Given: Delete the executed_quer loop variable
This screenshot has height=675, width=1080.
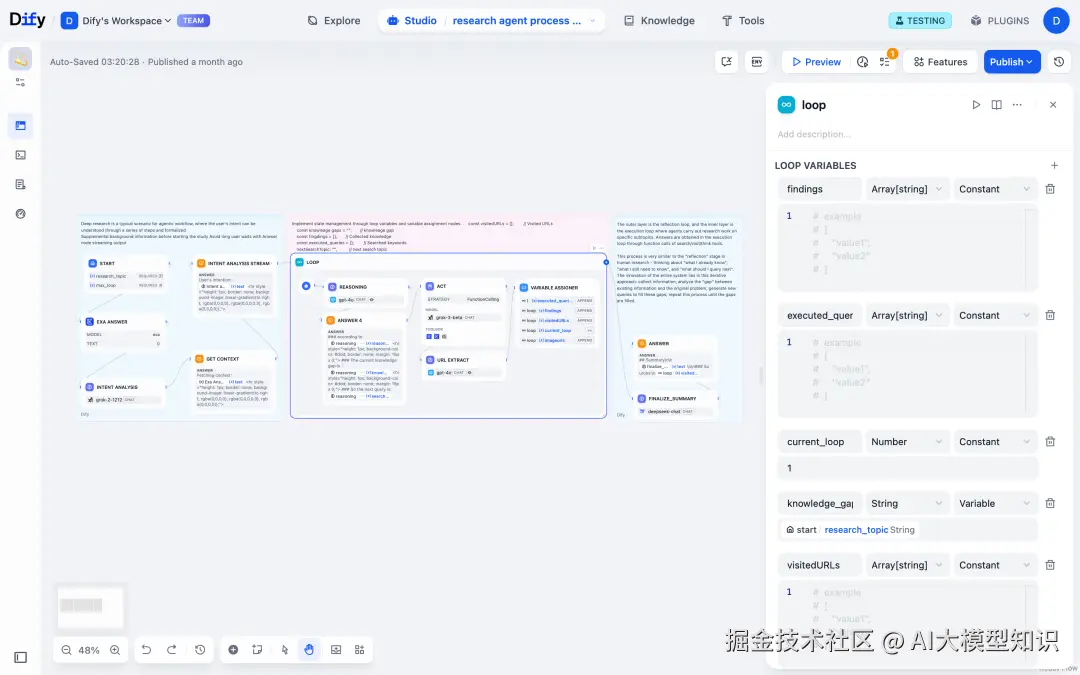Looking at the screenshot, I should (1050, 315).
